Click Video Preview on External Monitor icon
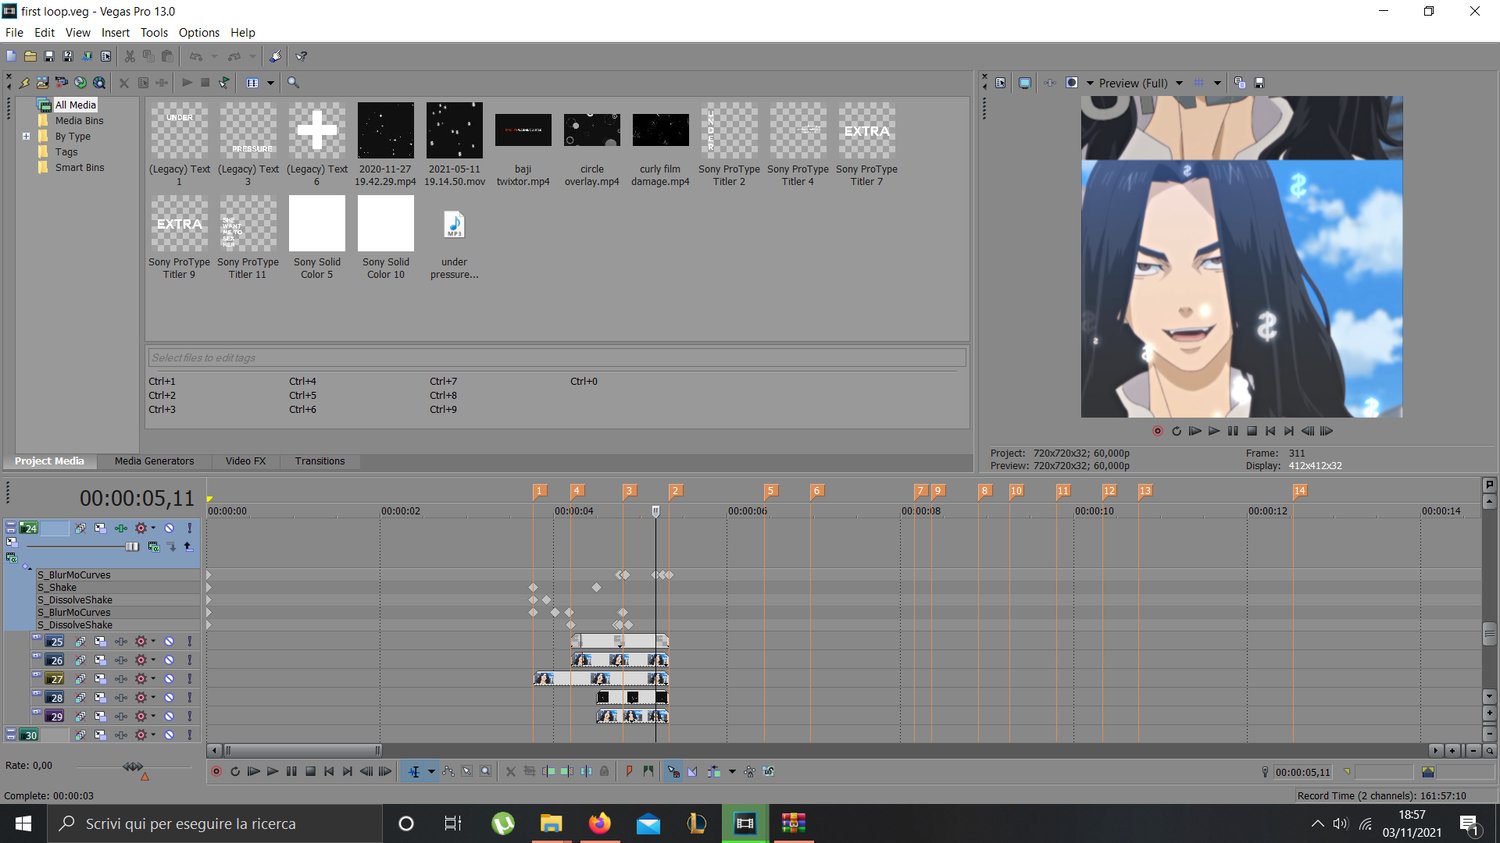 tap(1024, 83)
